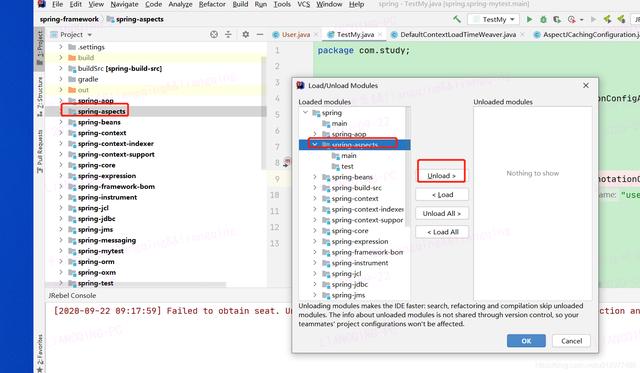Open the profiler dropdown arrow in toolbar
This screenshot has width=640, height=373.
coord(581,20)
